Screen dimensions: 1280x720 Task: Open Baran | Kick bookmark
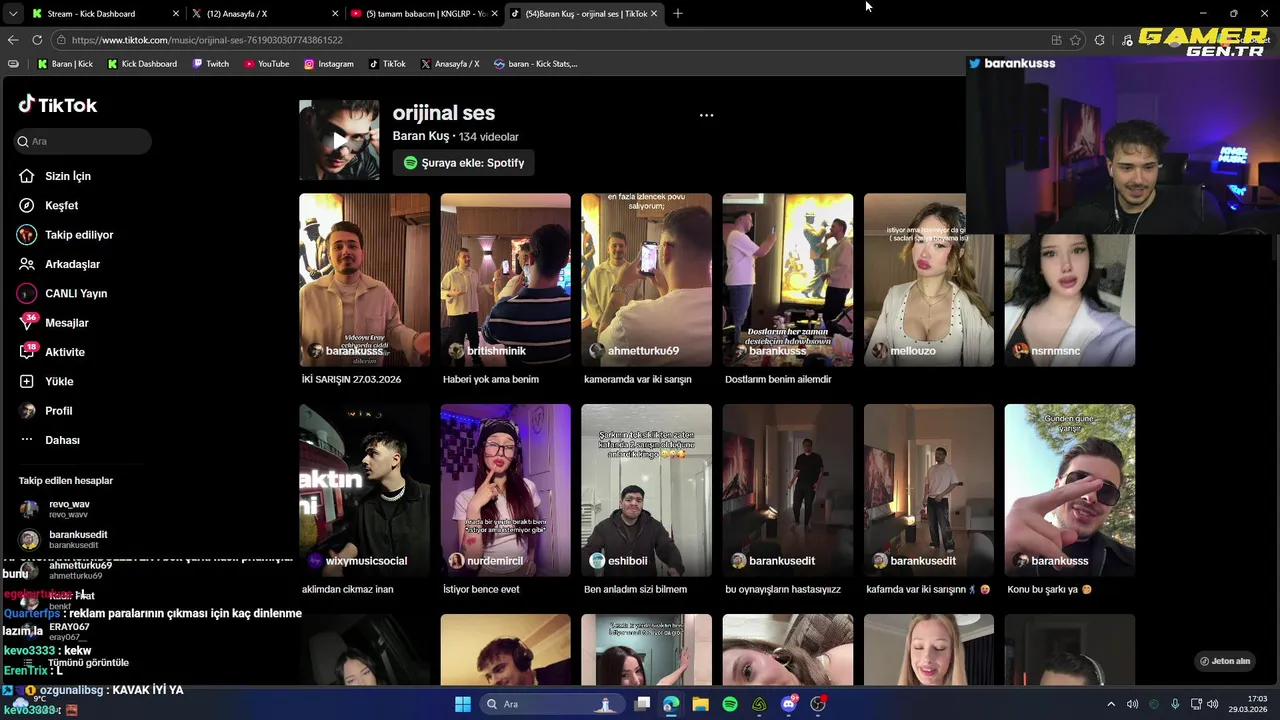coord(65,64)
